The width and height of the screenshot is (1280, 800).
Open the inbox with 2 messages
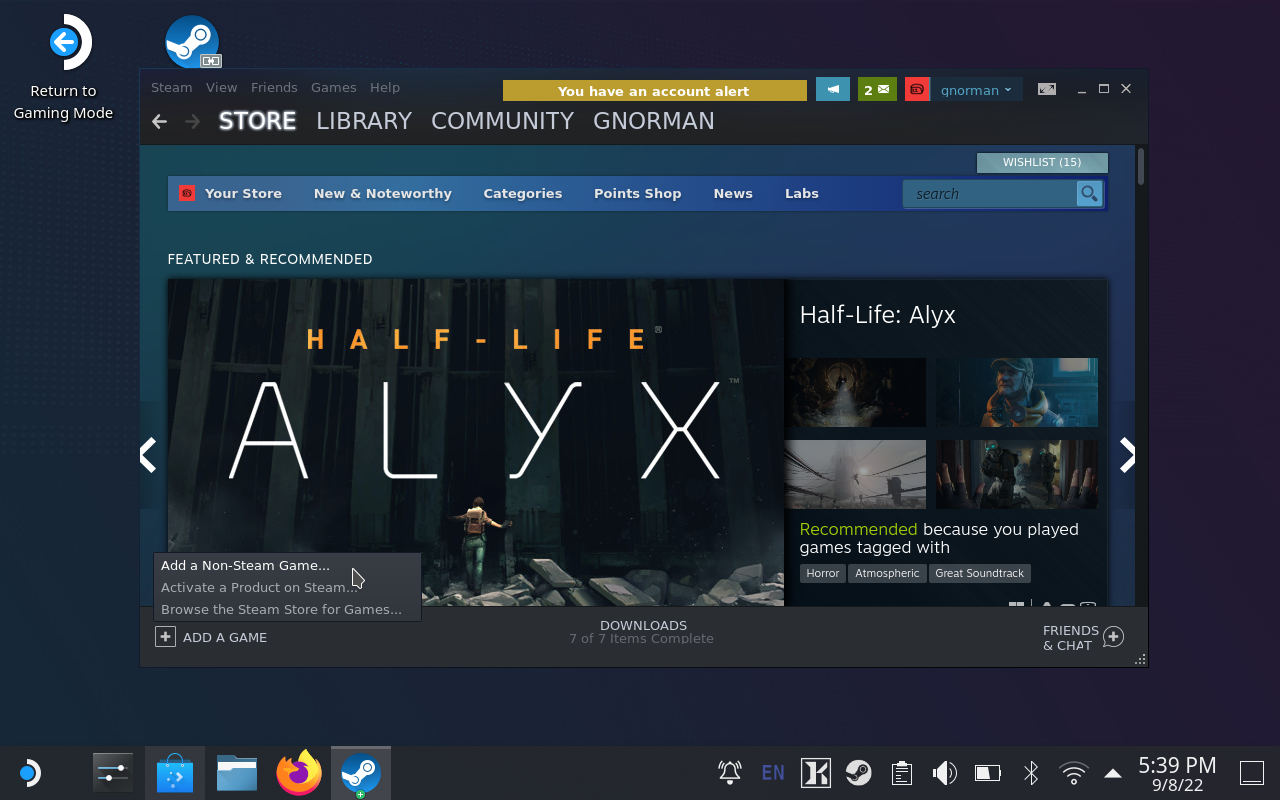click(877, 90)
